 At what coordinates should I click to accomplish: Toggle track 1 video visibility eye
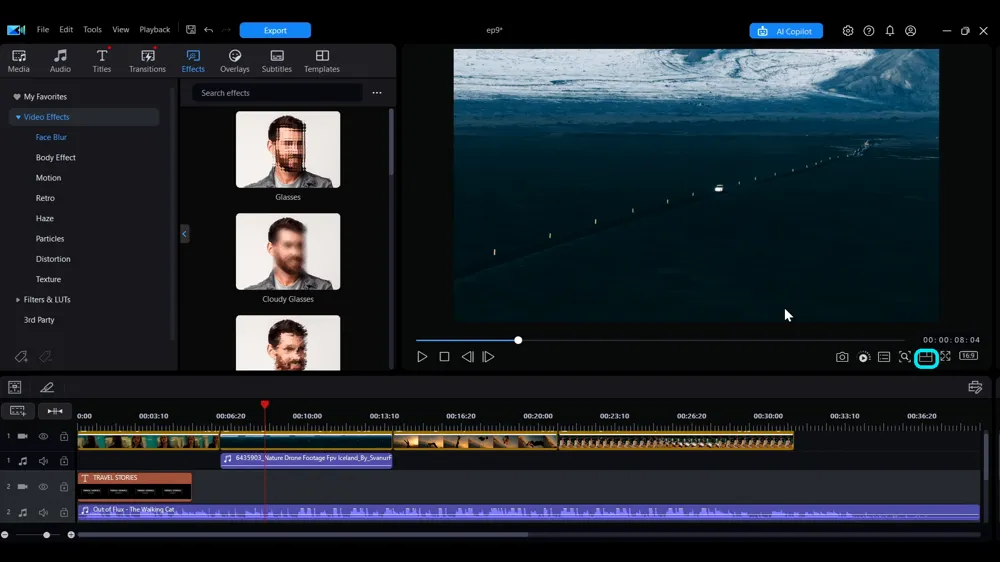pos(43,436)
